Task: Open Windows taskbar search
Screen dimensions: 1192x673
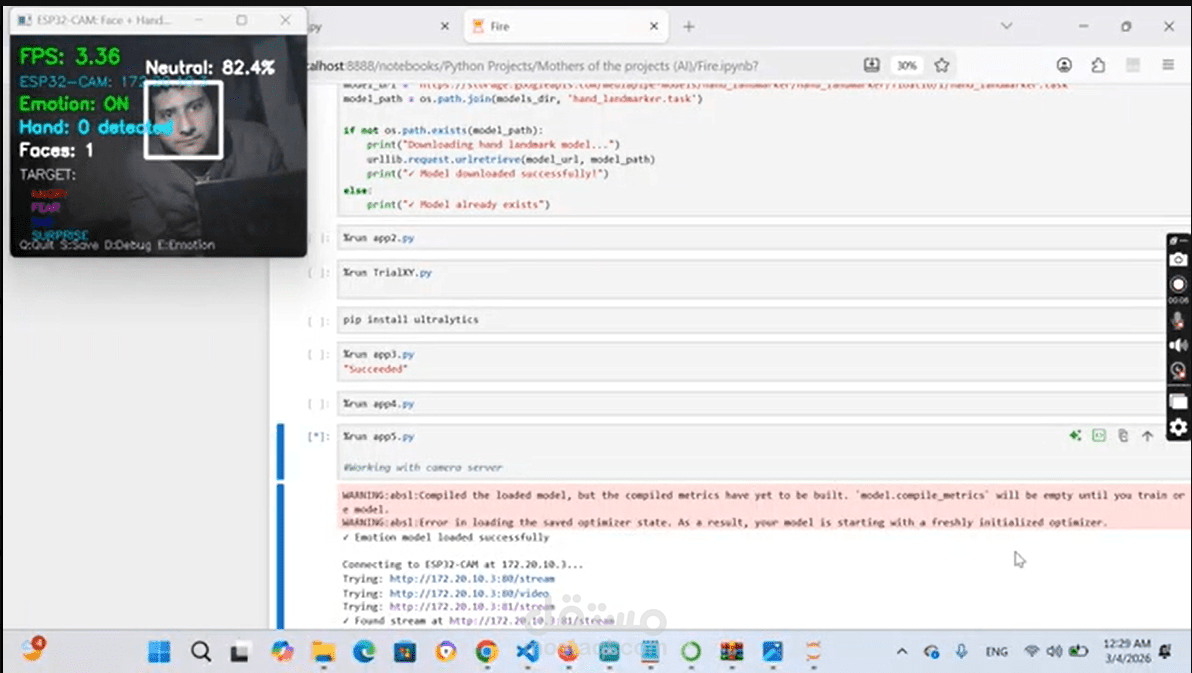Action: point(201,652)
